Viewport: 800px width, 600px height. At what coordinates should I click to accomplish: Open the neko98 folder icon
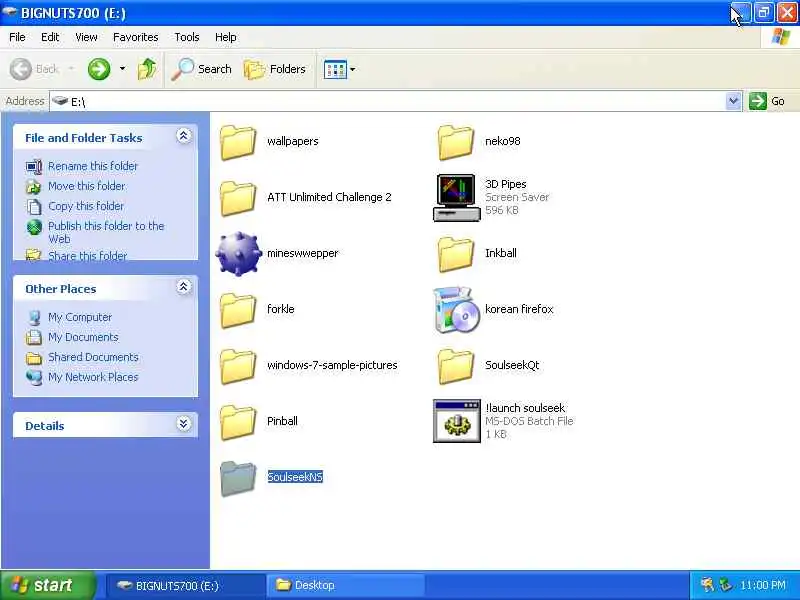[456, 142]
